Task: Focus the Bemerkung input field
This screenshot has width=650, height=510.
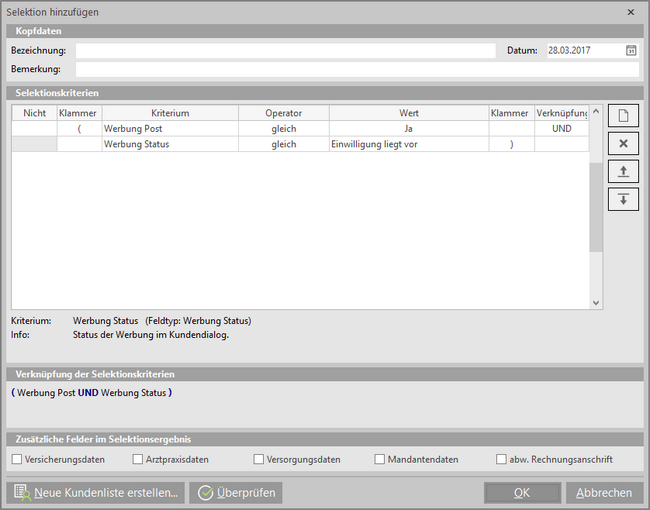Action: pyautogui.click(x=357, y=69)
